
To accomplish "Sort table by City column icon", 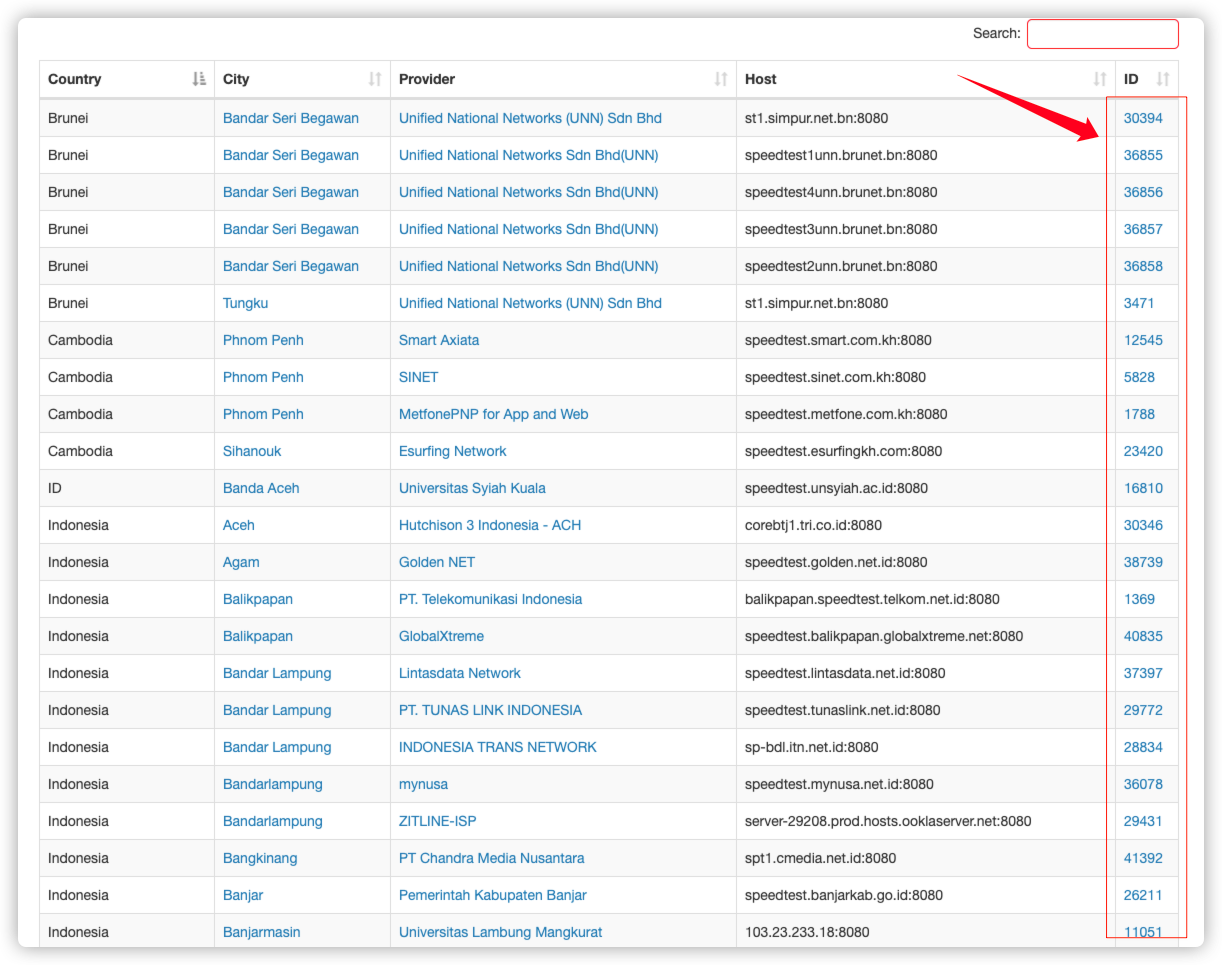I will tap(375, 79).
